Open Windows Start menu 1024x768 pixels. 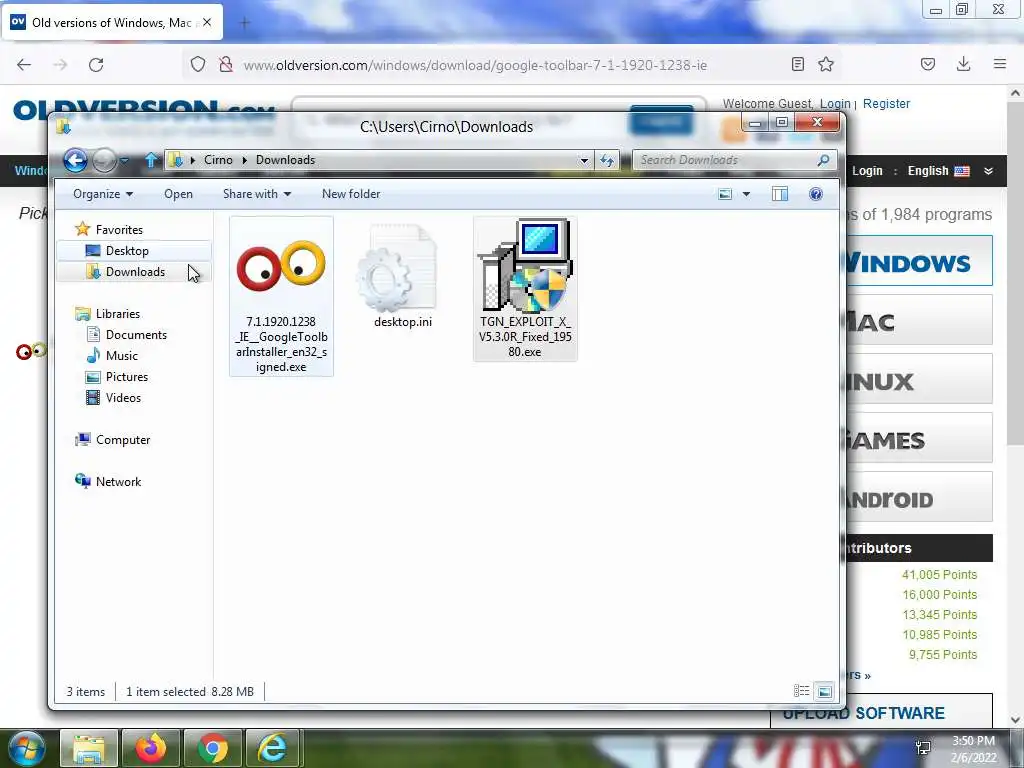click(x=25, y=748)
